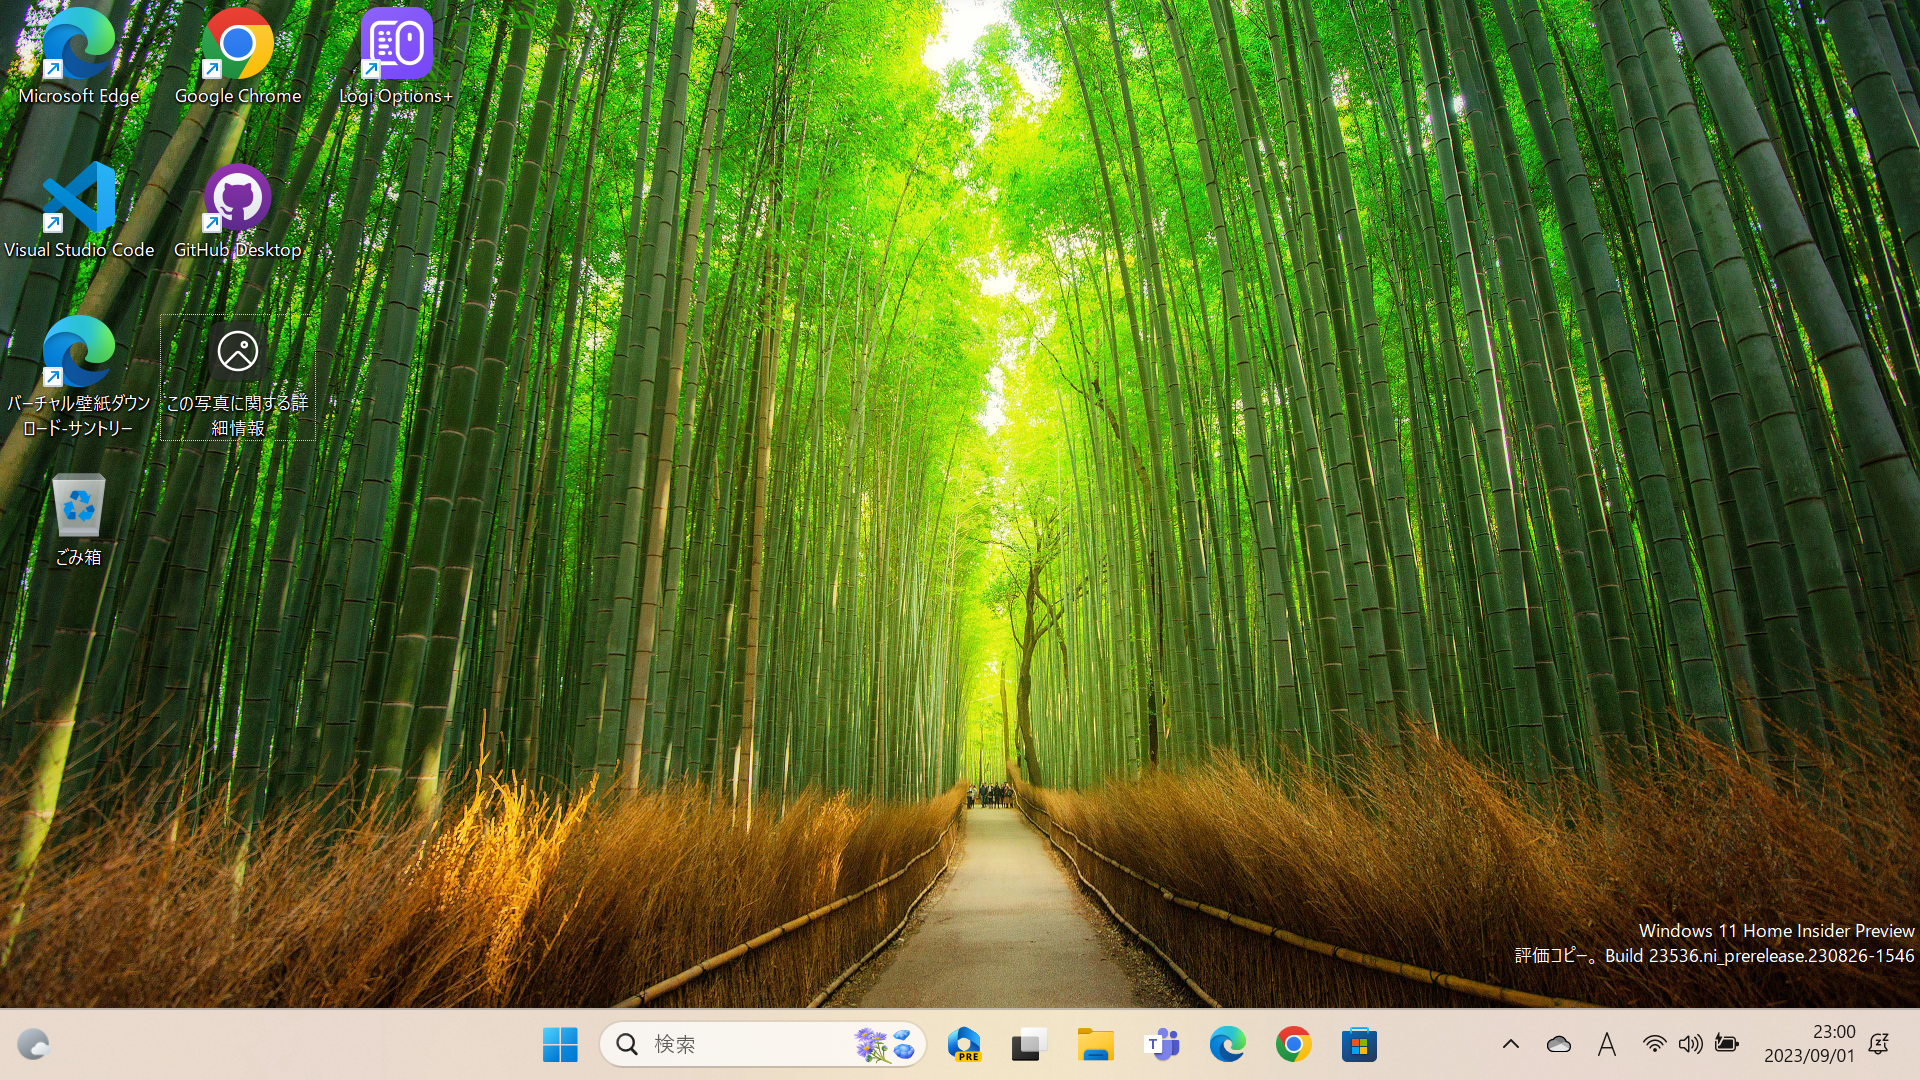Select the Visual Studio Code desktop icon
This screenshot has height=1080, width=1920.
79,211
